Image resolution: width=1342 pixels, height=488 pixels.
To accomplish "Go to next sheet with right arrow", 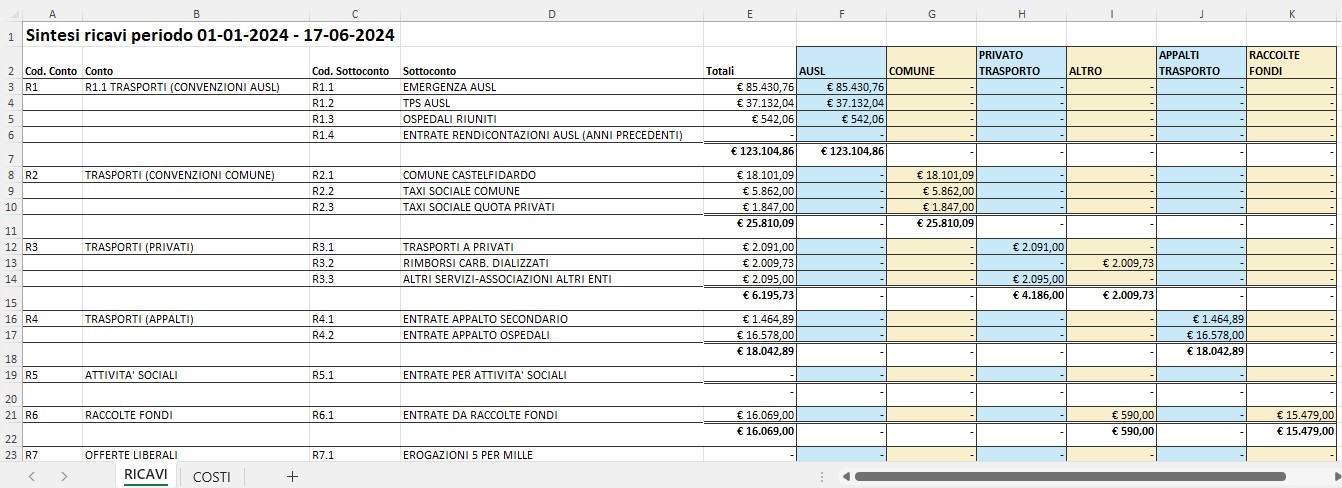I will click(64, 476).
